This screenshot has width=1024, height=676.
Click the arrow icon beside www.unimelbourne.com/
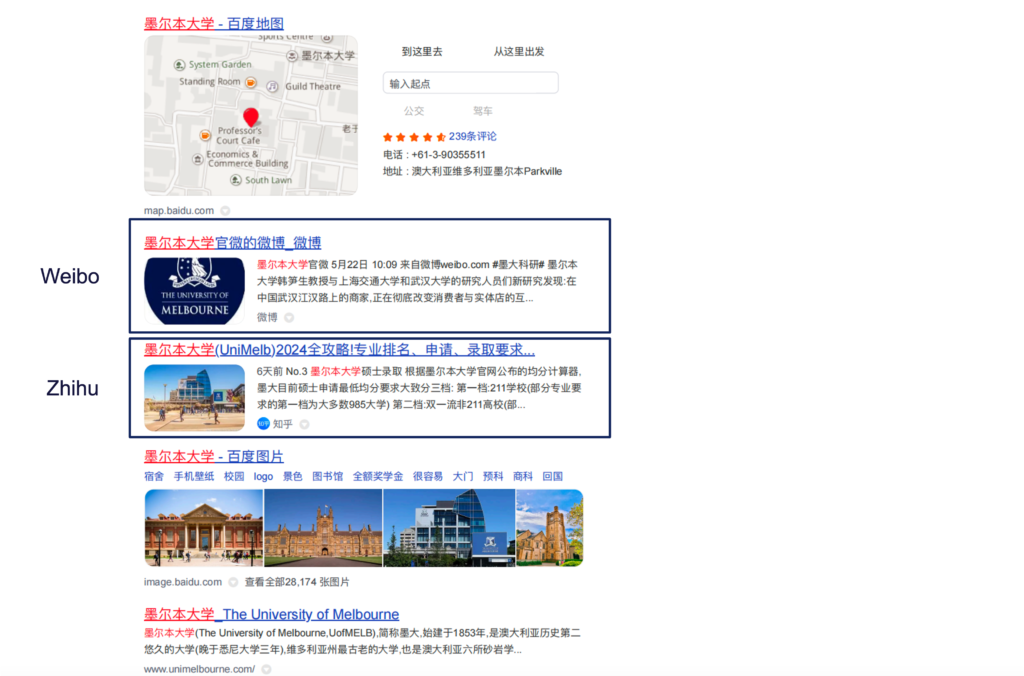tap(266, 669)
